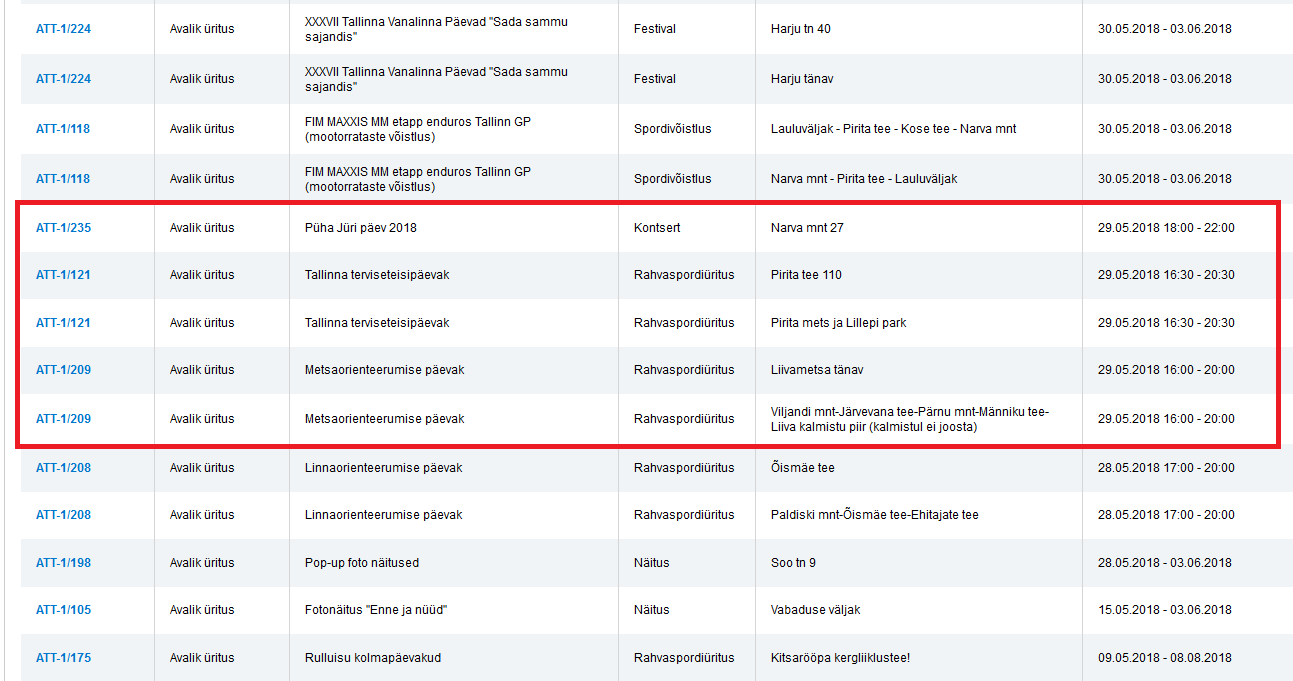Open ATT-1/224 link for Harju tn 40 row
The height and width of the screenshot is (681, 1293).
point(63,29)
